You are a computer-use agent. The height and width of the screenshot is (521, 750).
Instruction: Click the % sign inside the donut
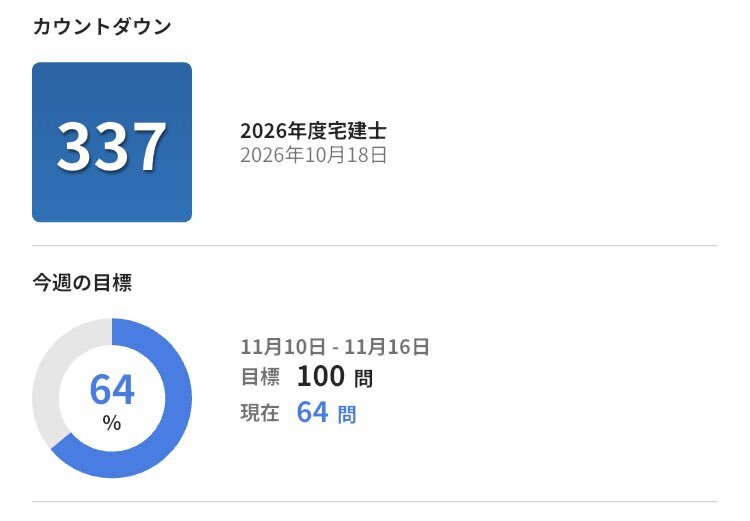pos(112,423)
